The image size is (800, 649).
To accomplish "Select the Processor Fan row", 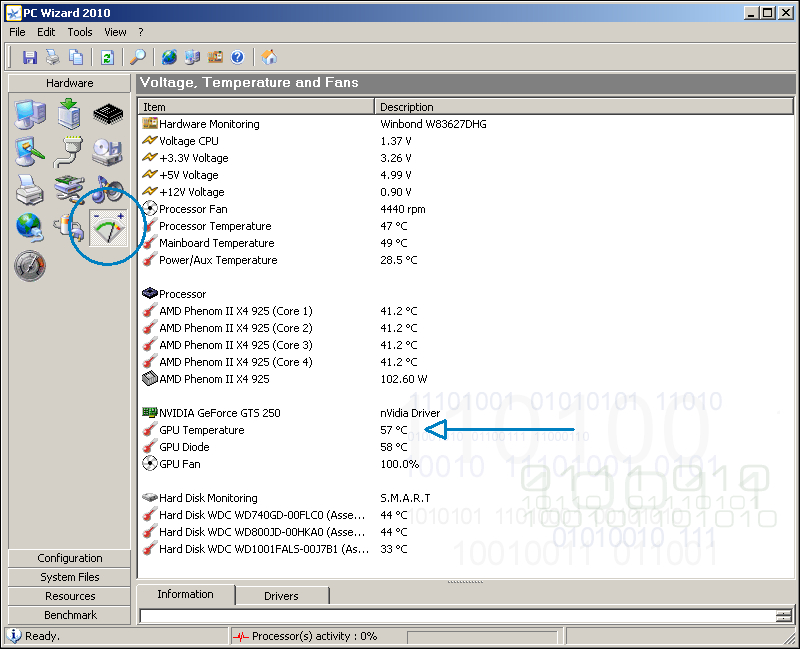I will [466, 209].
